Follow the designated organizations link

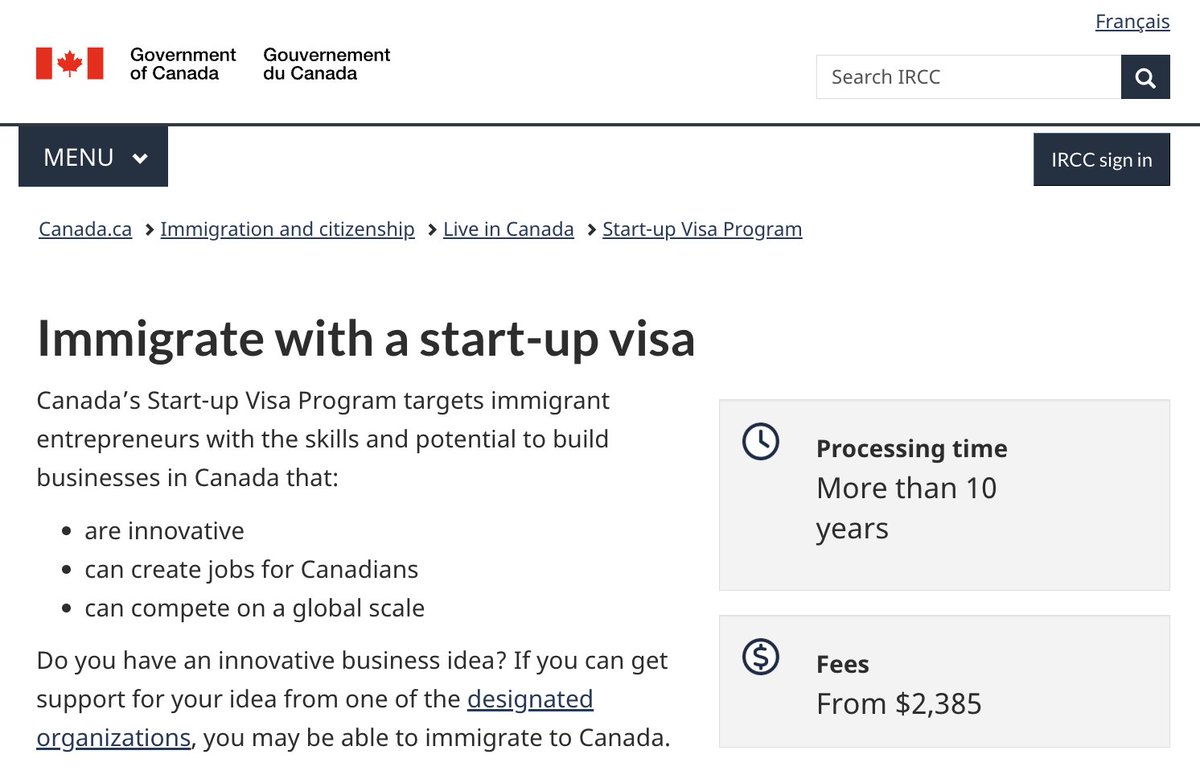[x=315, y=718]
